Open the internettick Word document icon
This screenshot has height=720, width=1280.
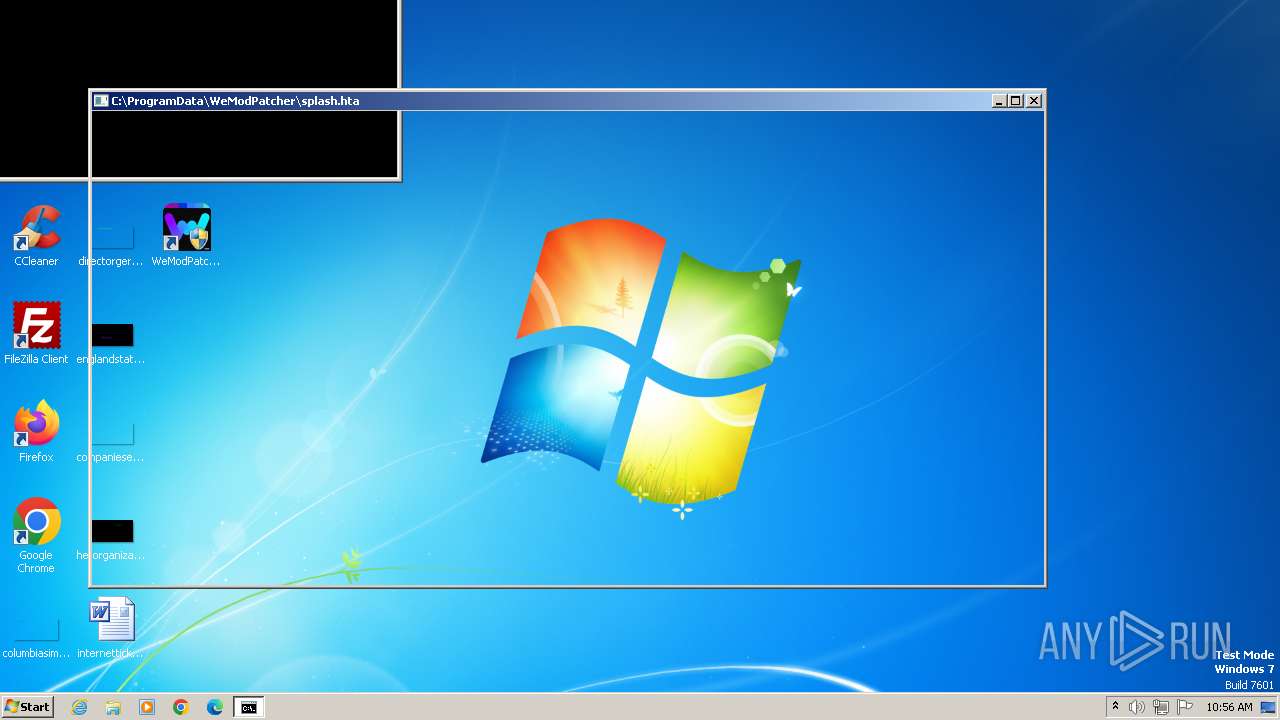(111, 628)
